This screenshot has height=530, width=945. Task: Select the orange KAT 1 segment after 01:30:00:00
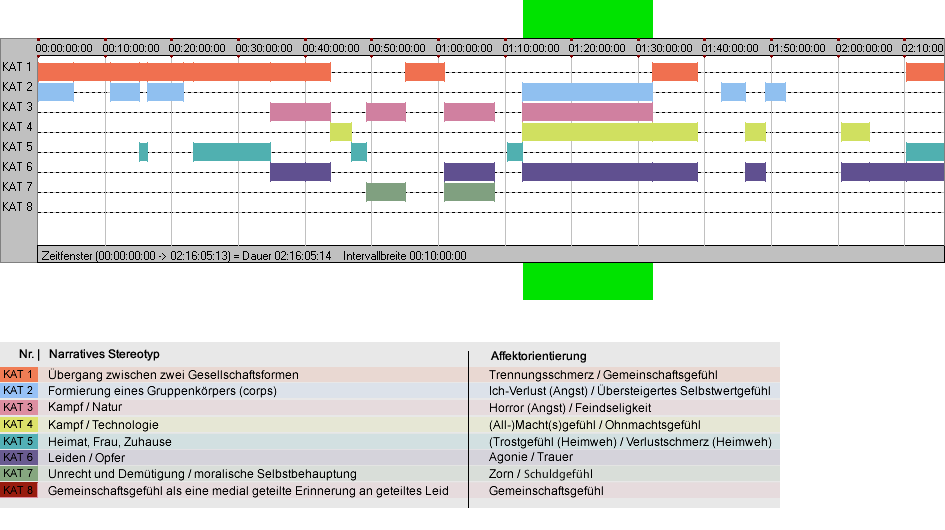coord(675,72)
